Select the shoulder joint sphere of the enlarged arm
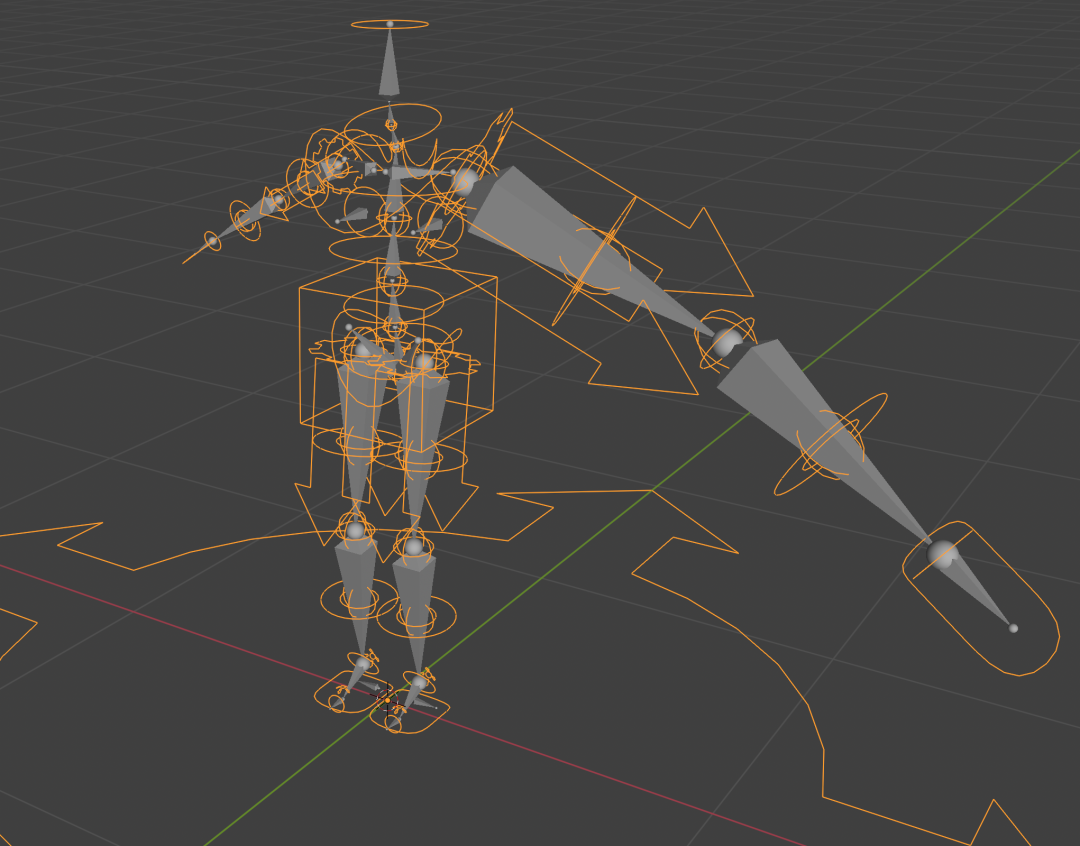1080x846 pixels. tap(465, 181)
